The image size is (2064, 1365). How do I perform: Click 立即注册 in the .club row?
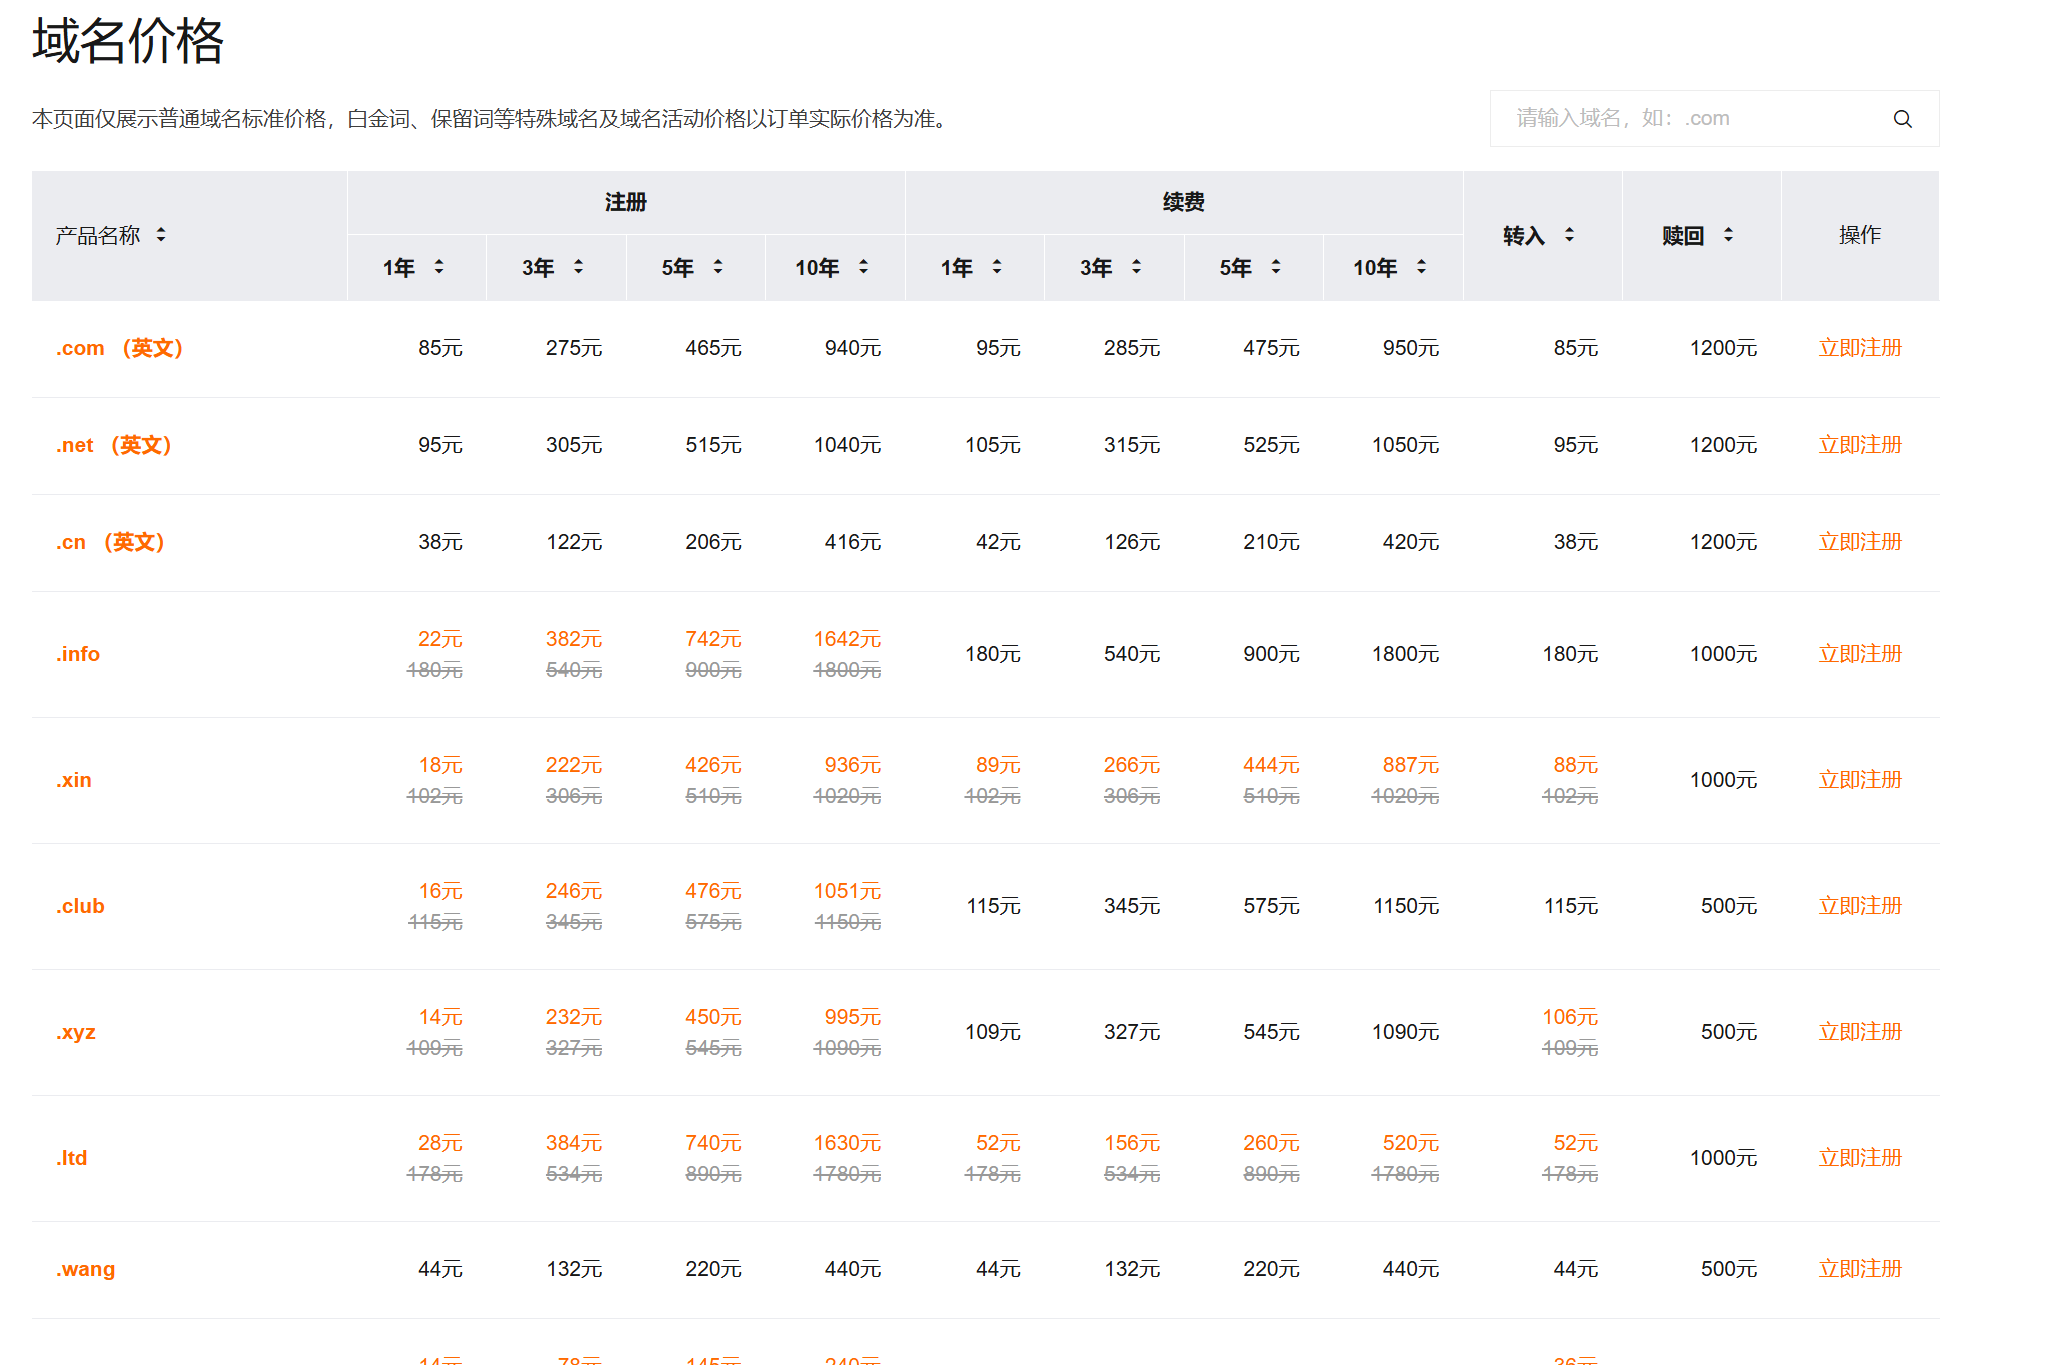[x=1859, y=906]
